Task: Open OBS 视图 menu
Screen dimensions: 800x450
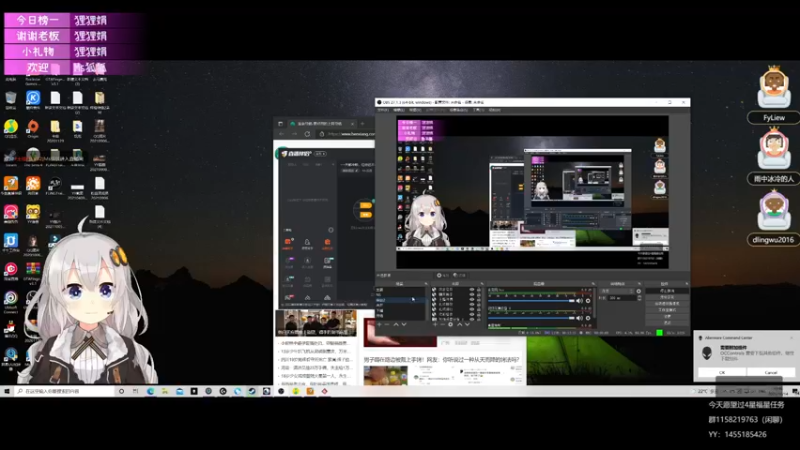Action: [415, 110]
